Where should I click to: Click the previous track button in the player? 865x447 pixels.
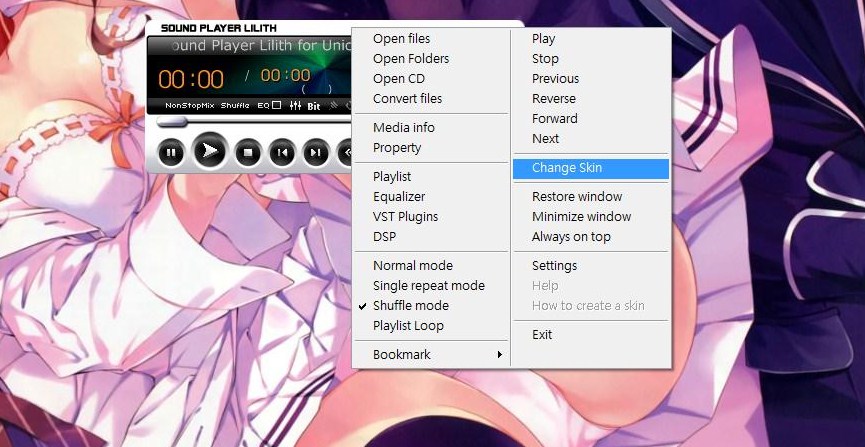(x=282, y=152)
